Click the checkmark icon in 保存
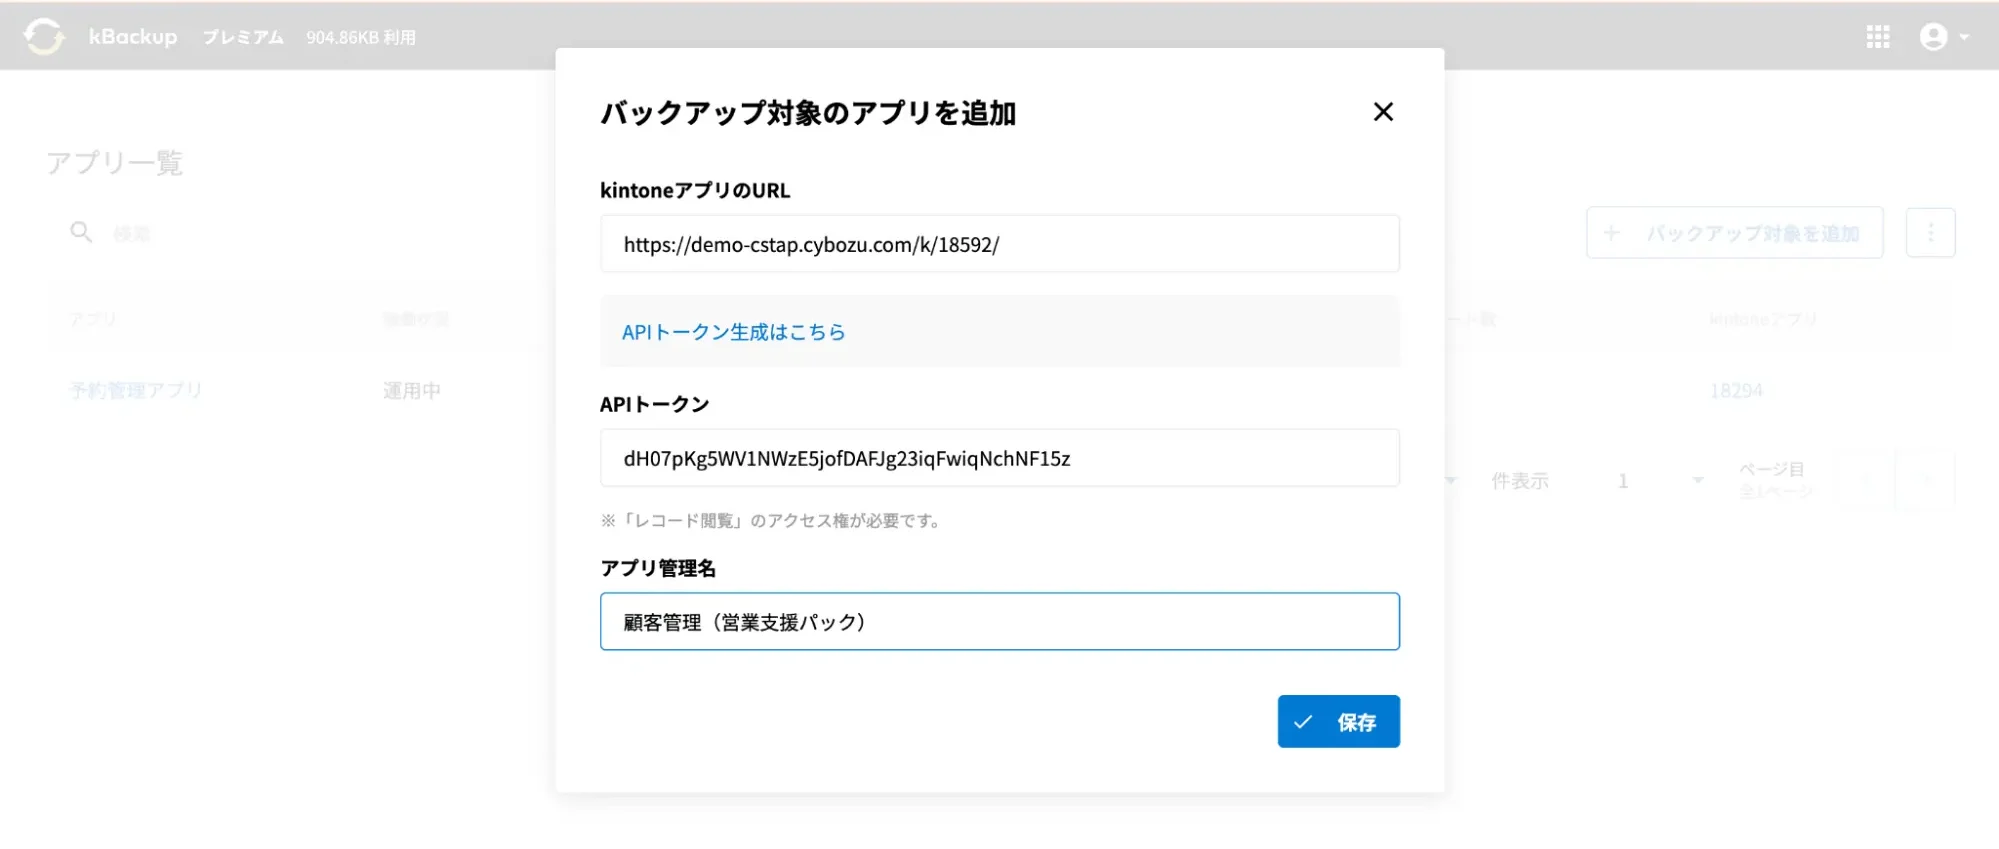Screen dimensions: 1999x849 (x=1303, y=722)
